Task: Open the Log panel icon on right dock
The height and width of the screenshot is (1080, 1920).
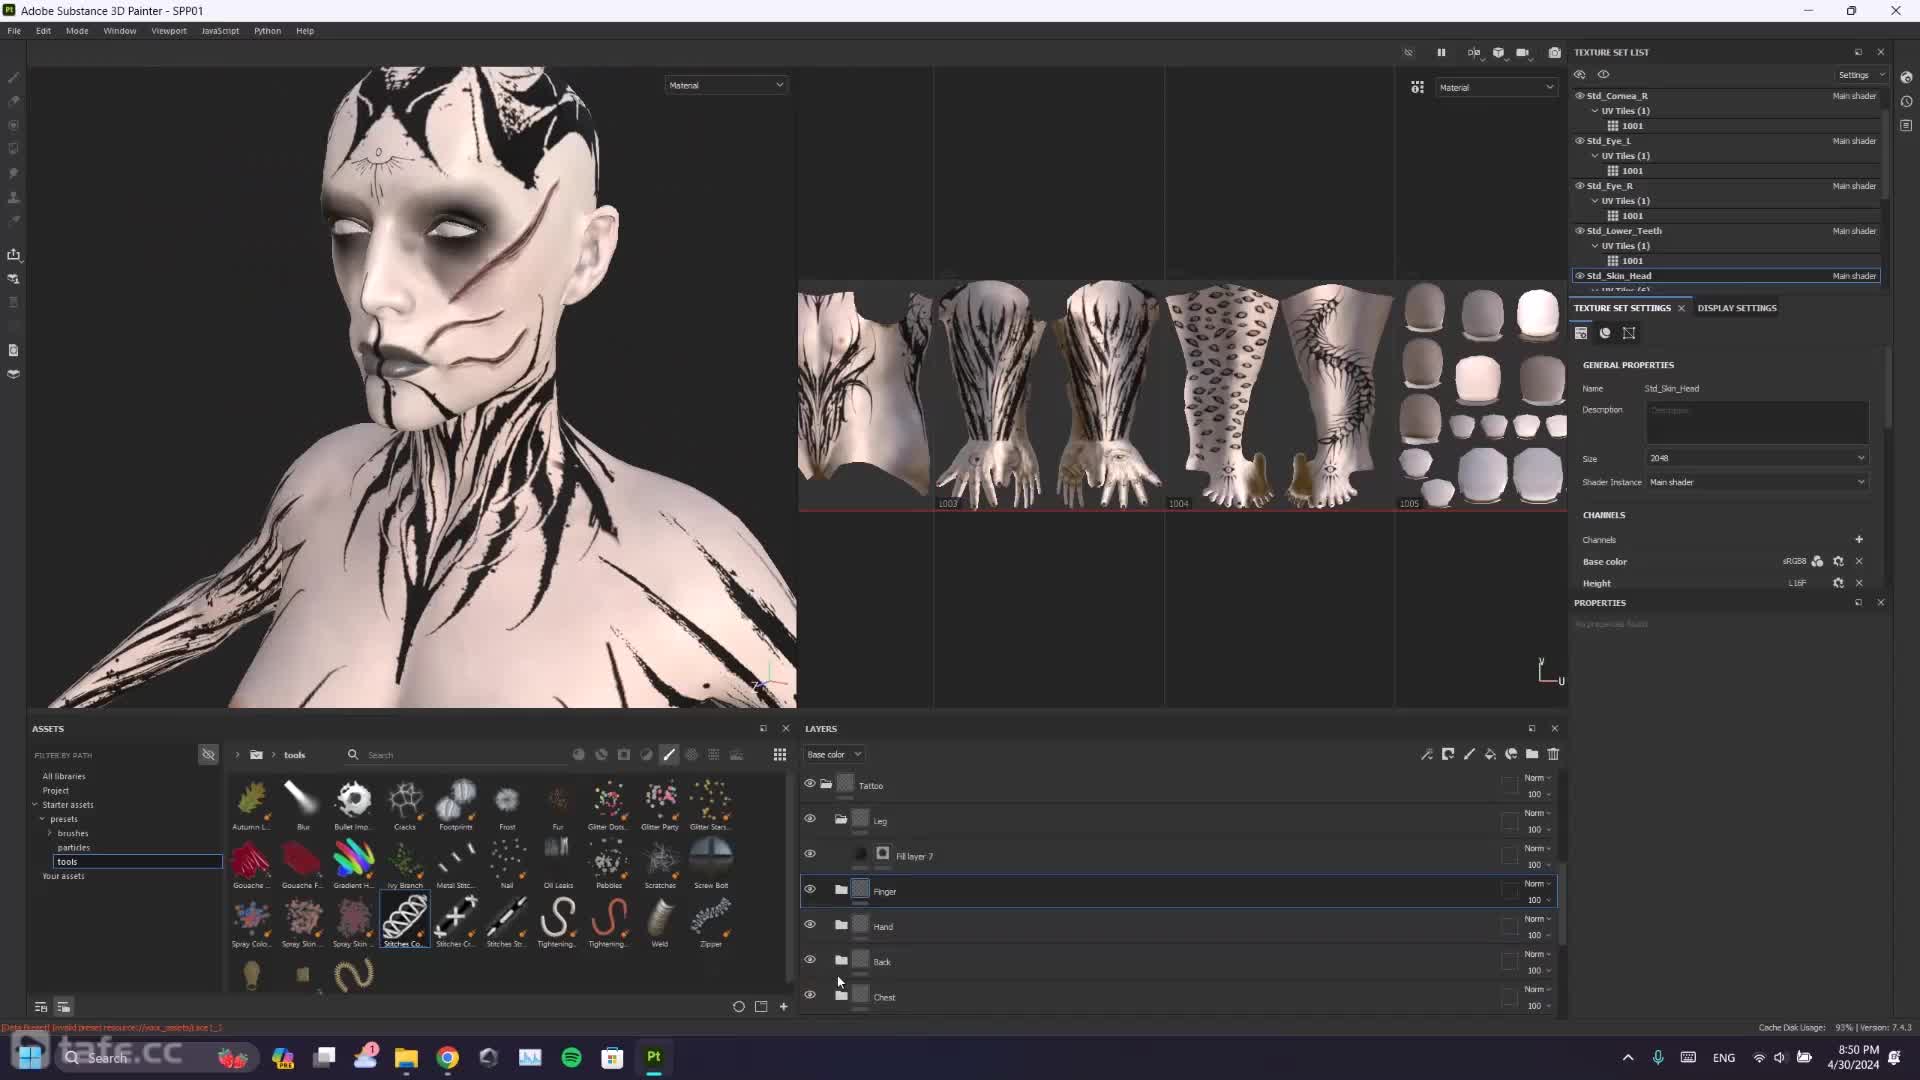Action: point(1906,125)
